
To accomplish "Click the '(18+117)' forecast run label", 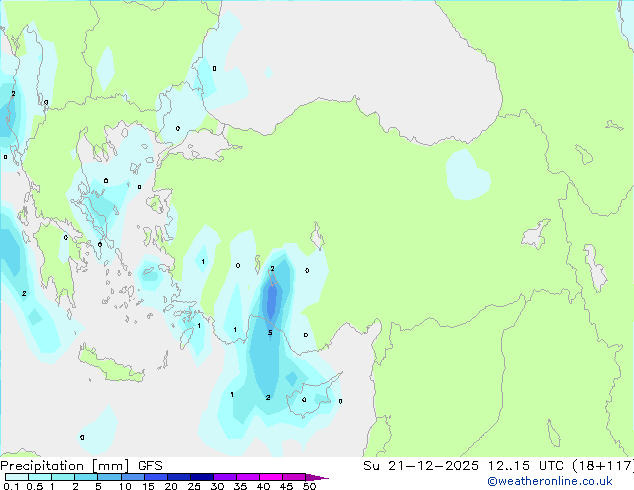I will [602, 466].
